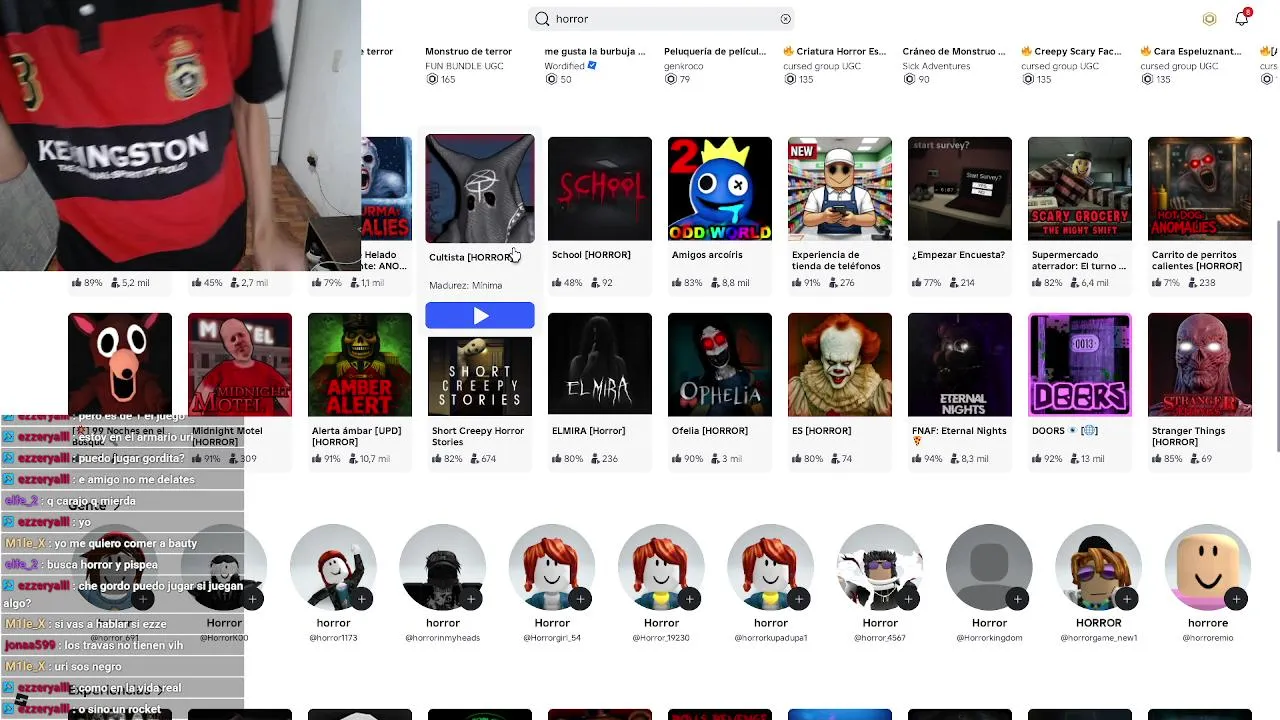
Task: Open the @horrorinmyheads avatar profile
Action: 442,567
